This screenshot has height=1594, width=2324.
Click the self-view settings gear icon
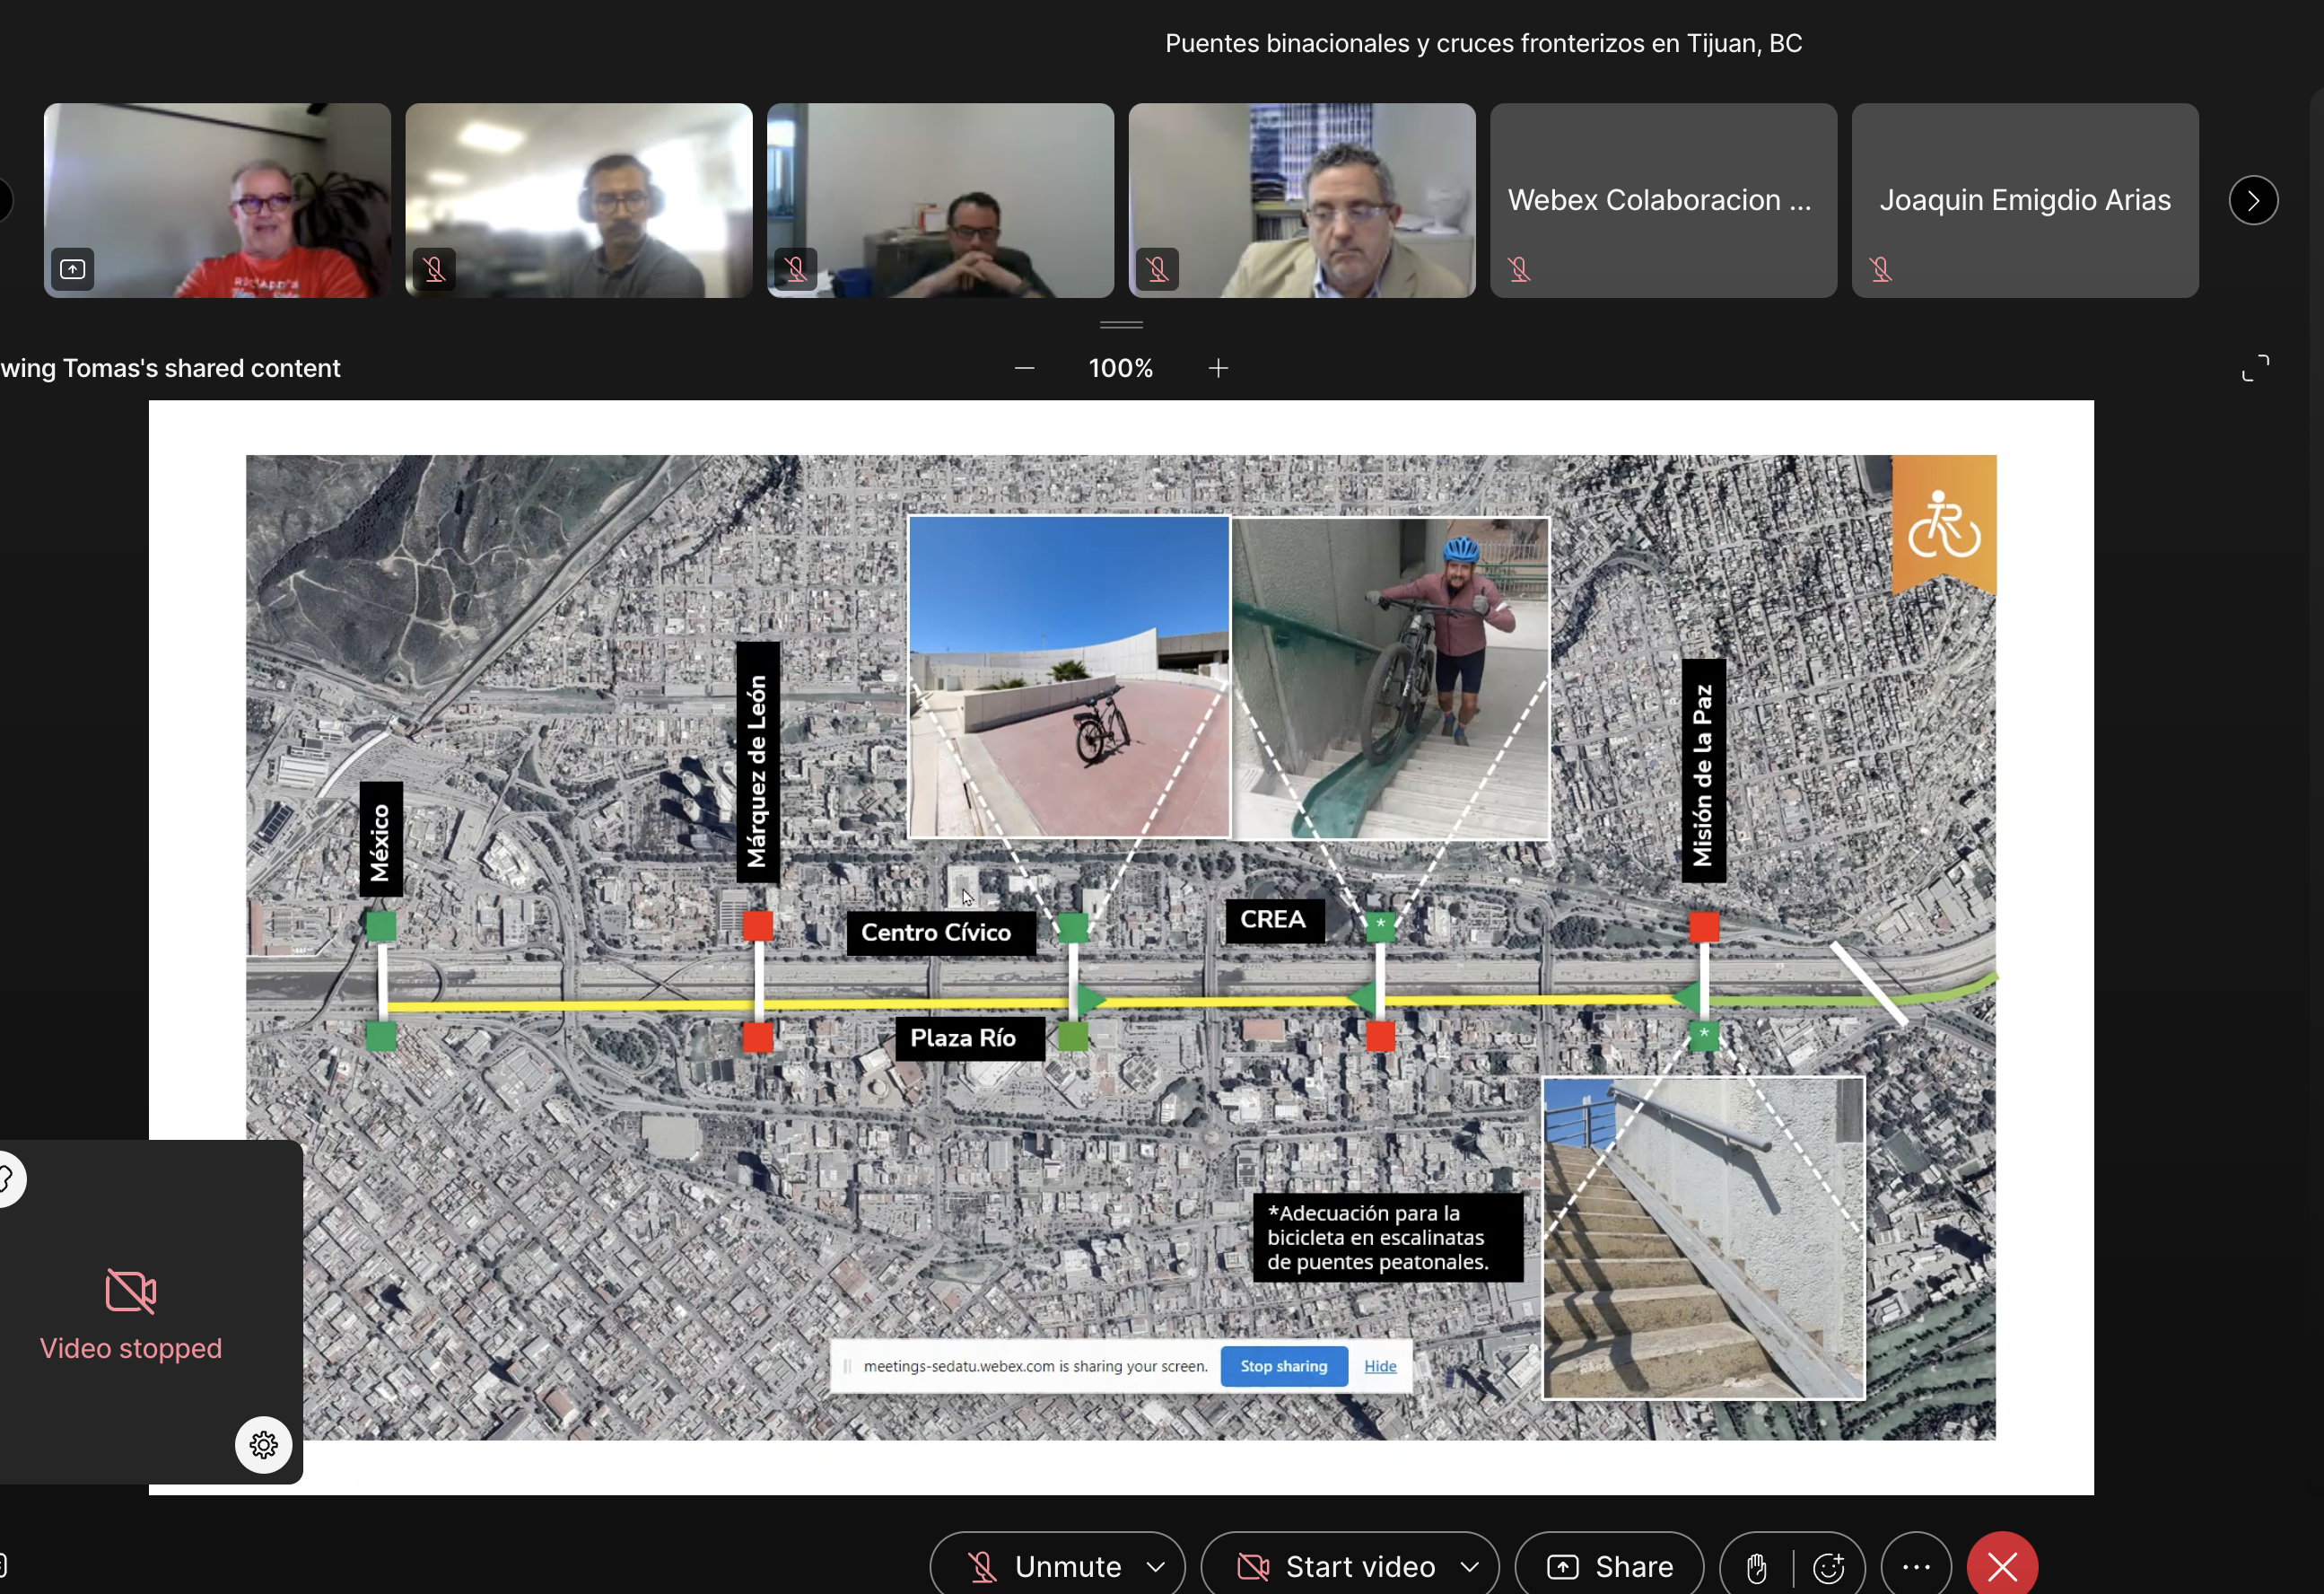click(x=264, y=1444)
